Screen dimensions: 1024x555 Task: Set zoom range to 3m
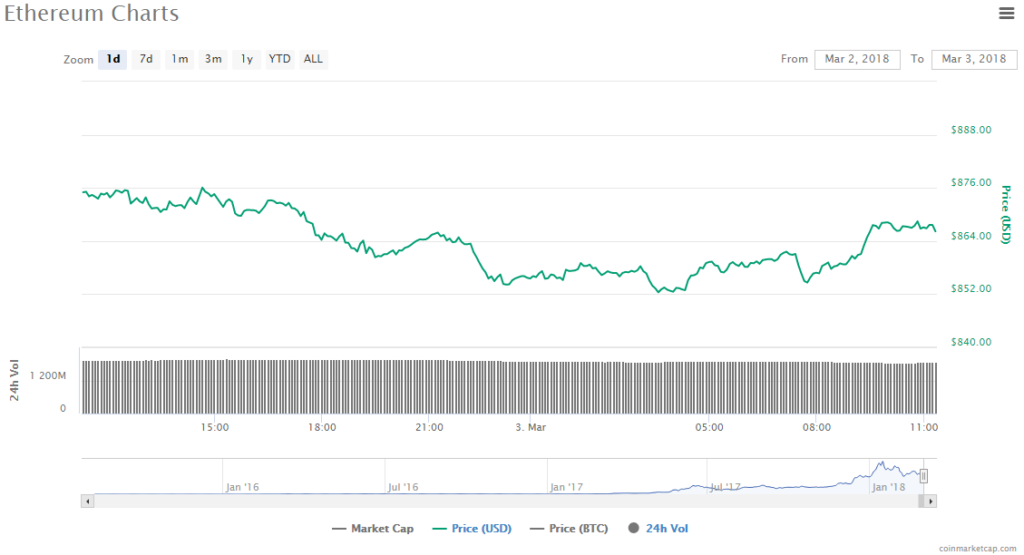click(213, 59)
